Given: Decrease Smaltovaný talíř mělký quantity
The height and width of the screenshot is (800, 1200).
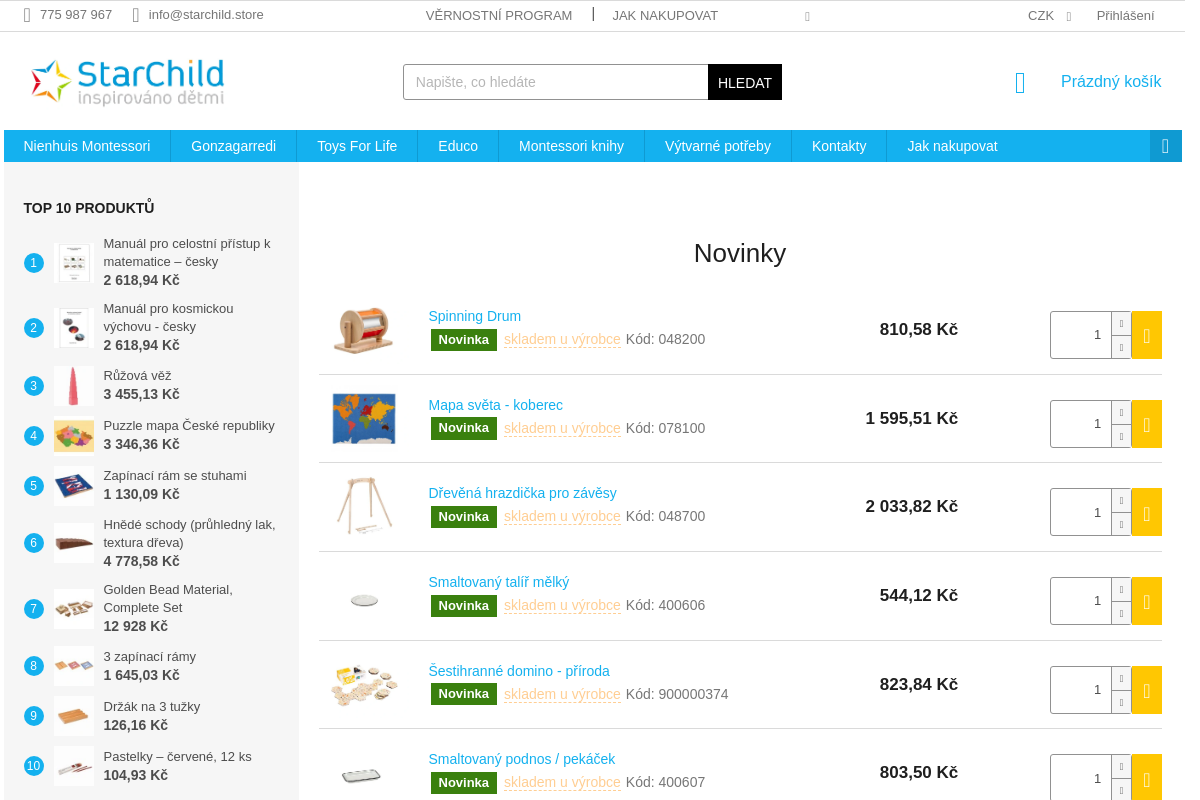Looking at the screenshot, I should [1121, 613].
